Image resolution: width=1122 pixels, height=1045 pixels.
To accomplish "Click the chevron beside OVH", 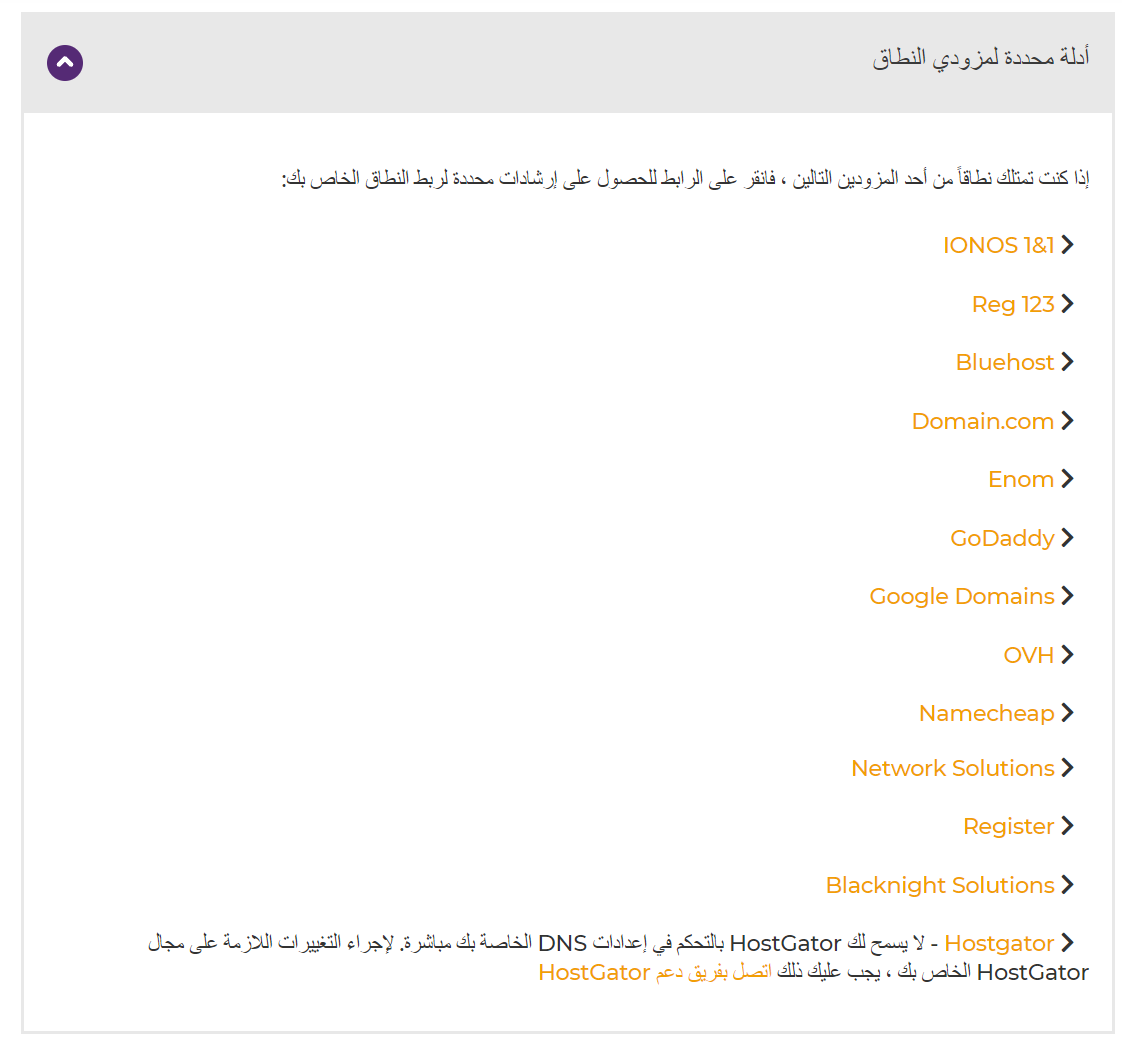I will pos(1068,654).
